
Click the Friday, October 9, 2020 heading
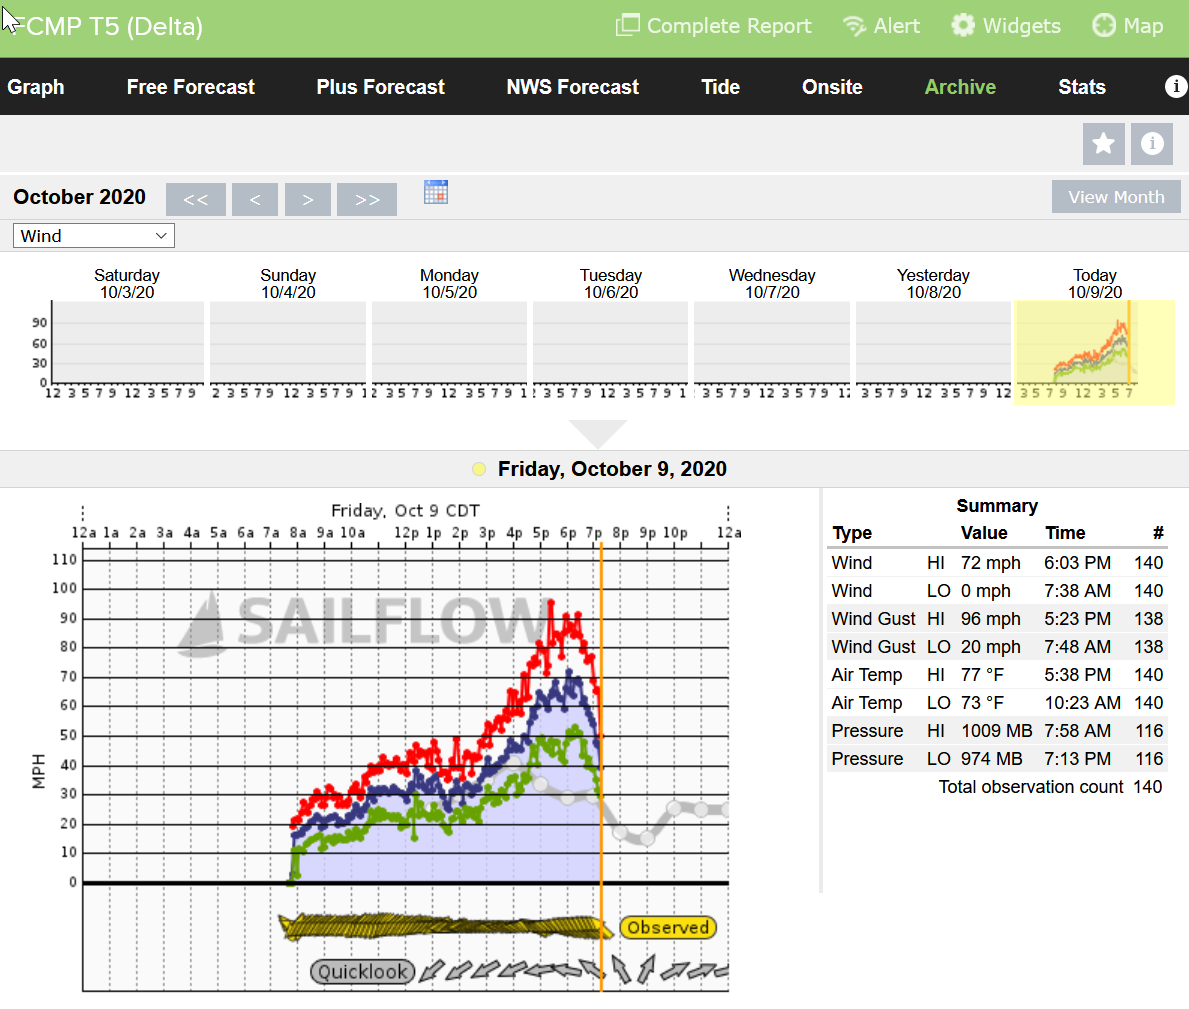click(x=612, y=469)
